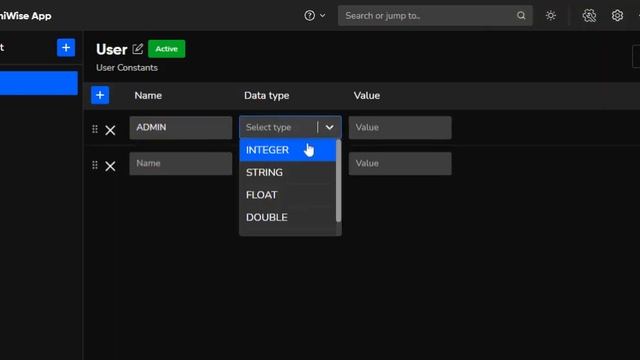Edit the User title pencil icon
Image resolution: width=640 pixels, height=360 pixels.
click(x=138, y=49)
